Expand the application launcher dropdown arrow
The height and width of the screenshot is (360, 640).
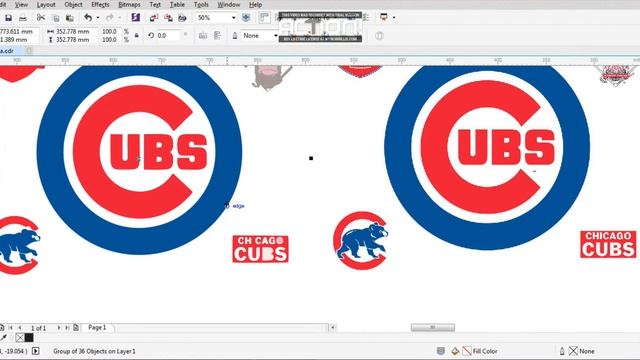click(394, 18)
